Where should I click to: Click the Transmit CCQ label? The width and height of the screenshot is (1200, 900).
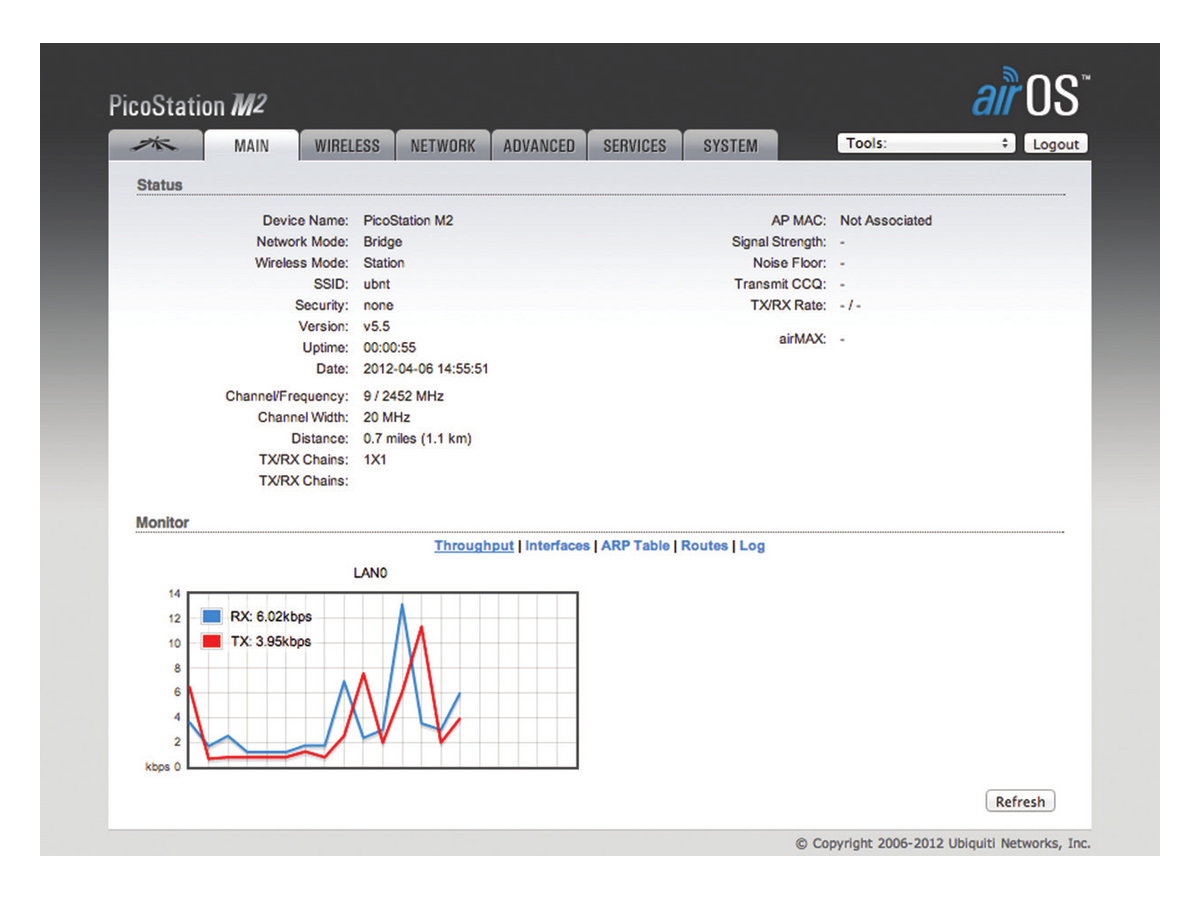[781, 284]
